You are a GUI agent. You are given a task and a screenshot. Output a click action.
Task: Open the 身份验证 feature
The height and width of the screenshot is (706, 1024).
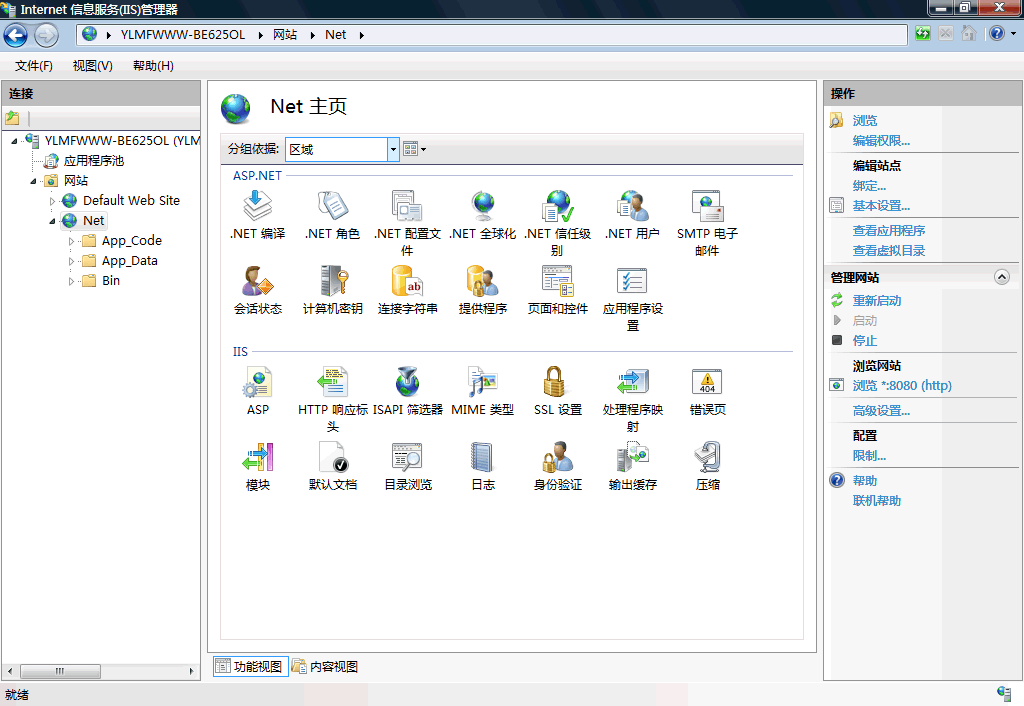coord(558,466)
